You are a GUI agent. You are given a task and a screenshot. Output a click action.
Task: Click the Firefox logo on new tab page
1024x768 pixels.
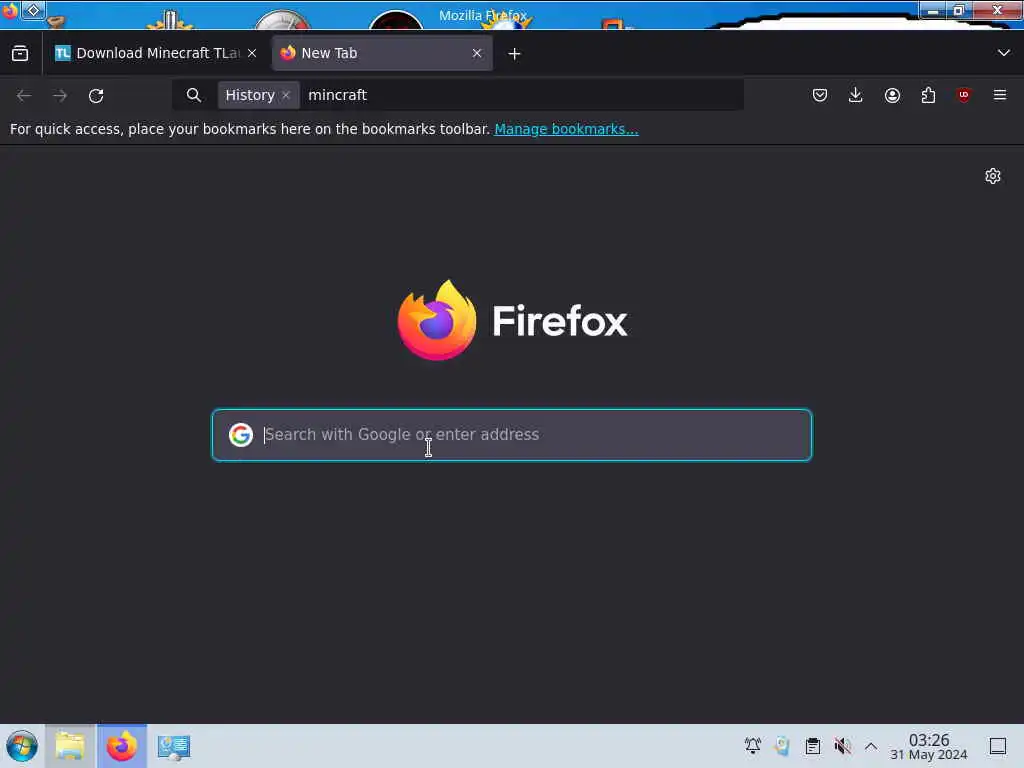click(437, 320)
